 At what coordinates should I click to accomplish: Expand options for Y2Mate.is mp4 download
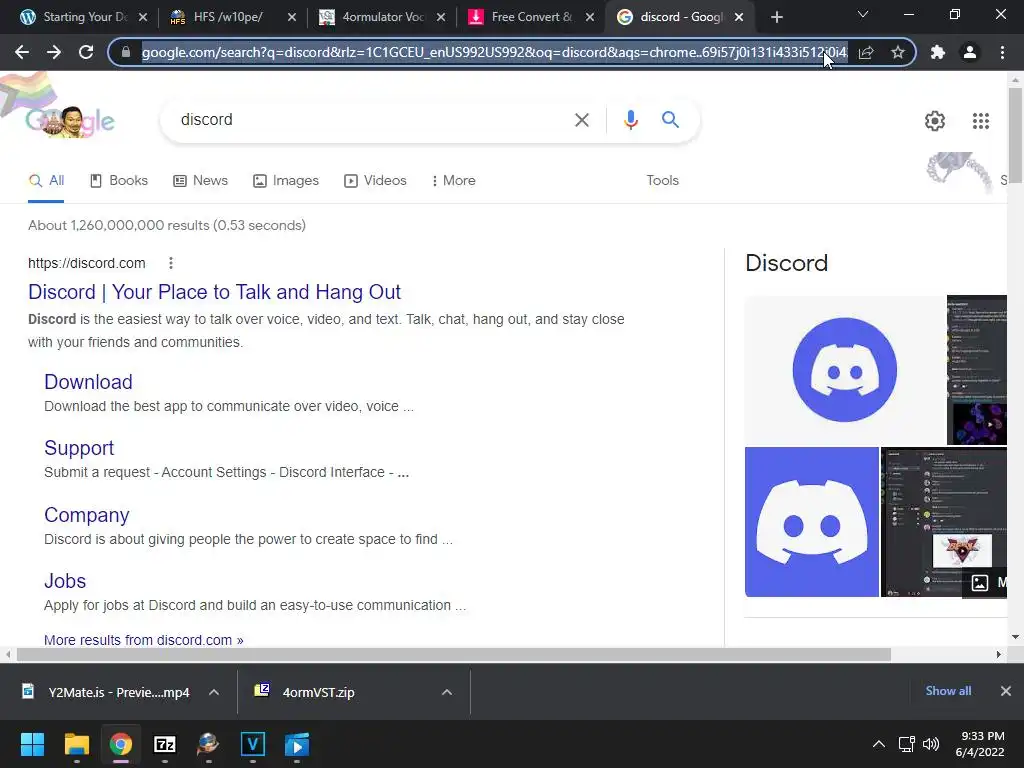[214, 692]
